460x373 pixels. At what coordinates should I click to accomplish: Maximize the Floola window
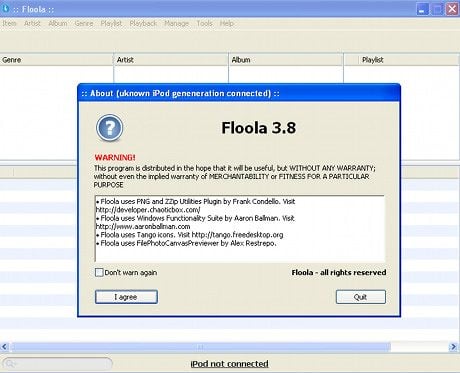[437, 9]
